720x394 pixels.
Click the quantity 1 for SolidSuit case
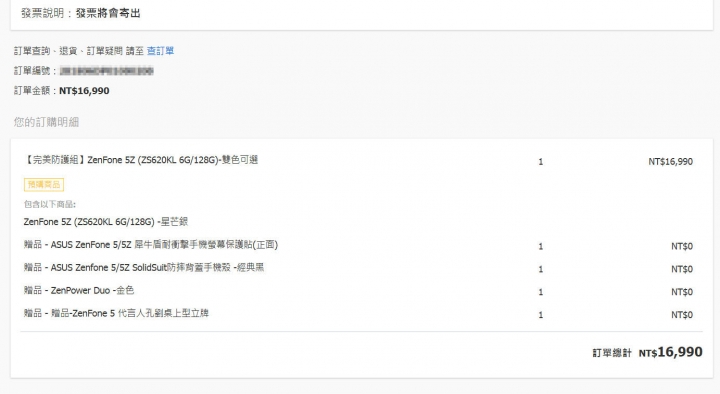pos(540,269)
